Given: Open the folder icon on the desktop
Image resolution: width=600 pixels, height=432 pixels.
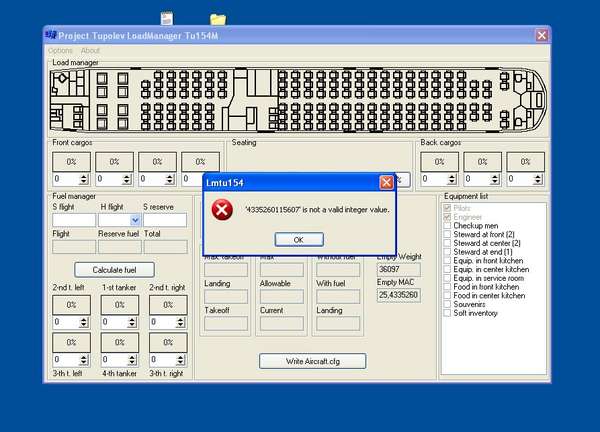Looking at the screenshot, I should pyautogui.click(x=218, y=20).
